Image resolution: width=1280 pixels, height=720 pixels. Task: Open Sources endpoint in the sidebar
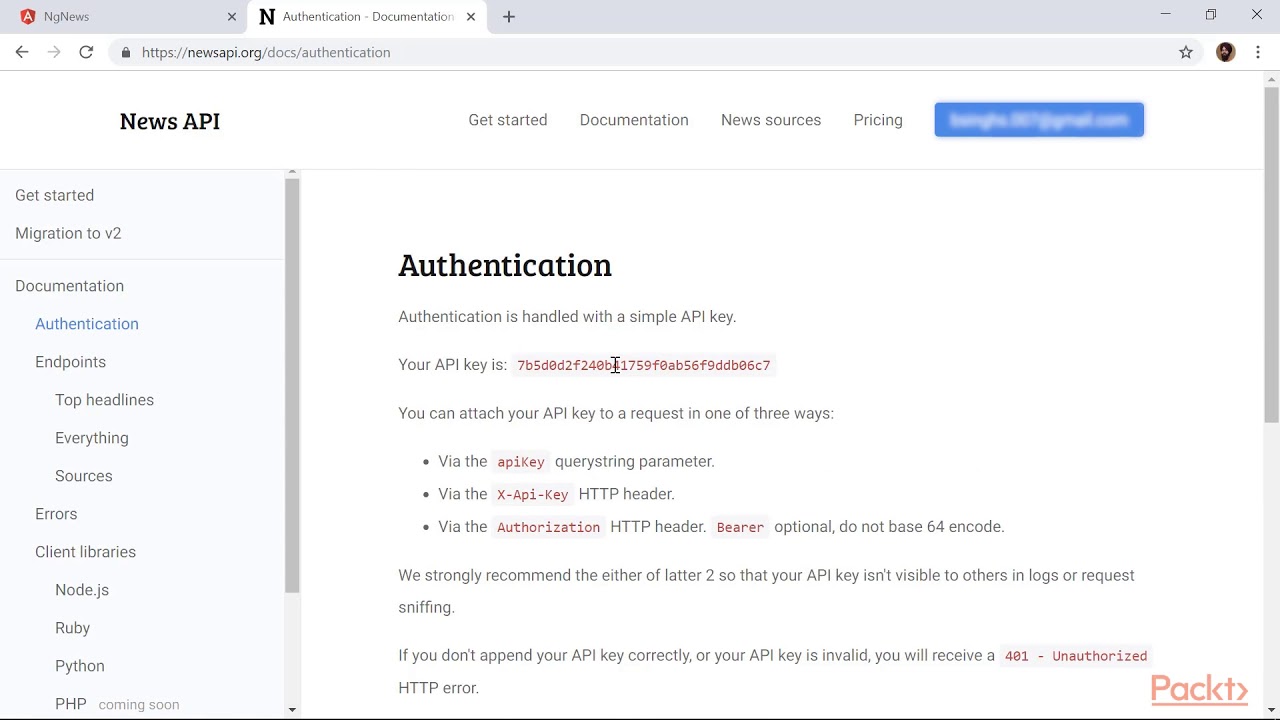pyautogui.click(x=84, y=476)
